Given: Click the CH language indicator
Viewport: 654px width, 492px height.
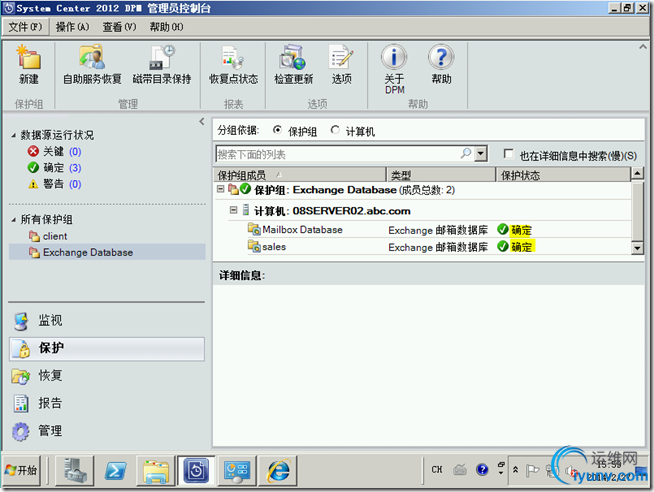Looking at the screenshot, I should point(437,470).
